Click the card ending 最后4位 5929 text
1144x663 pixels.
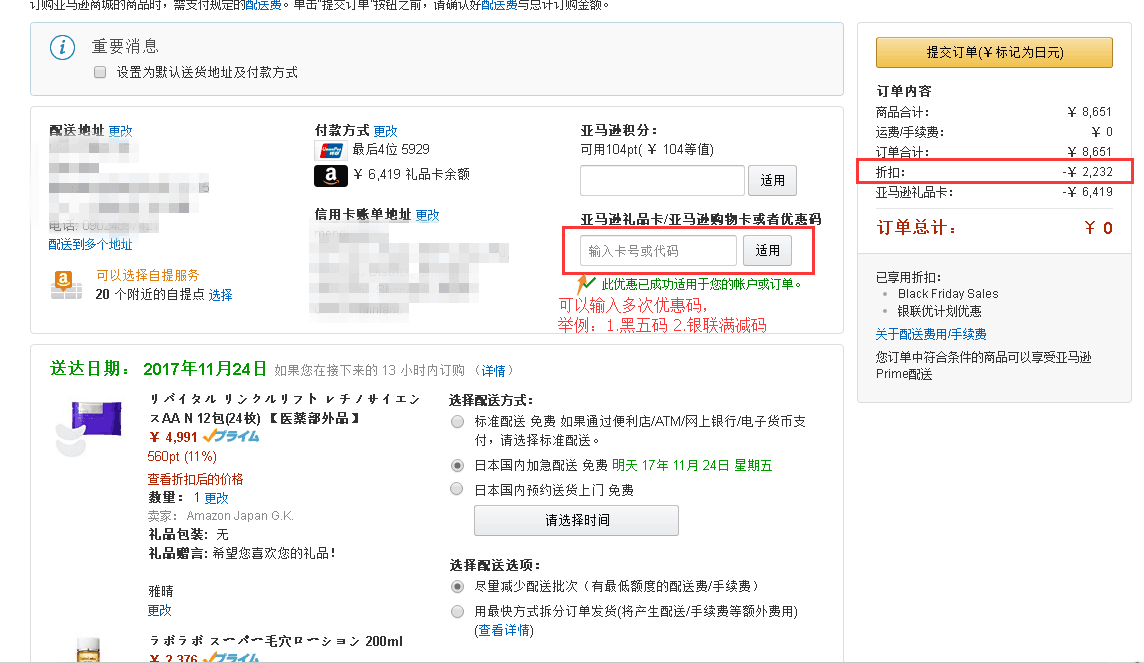pos(391,150)
